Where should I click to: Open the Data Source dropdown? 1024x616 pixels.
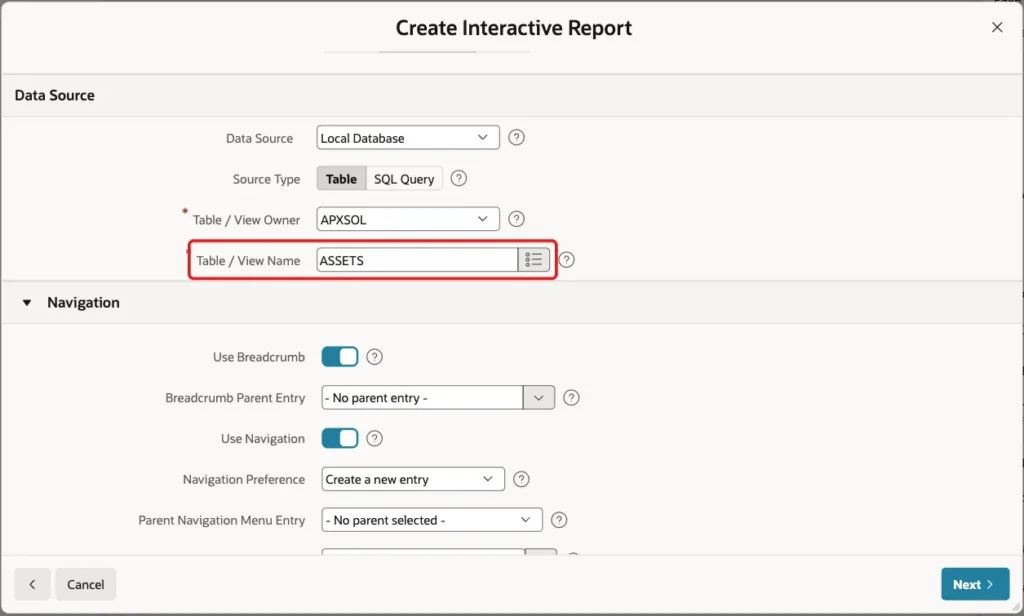click(x=408, y=138)
